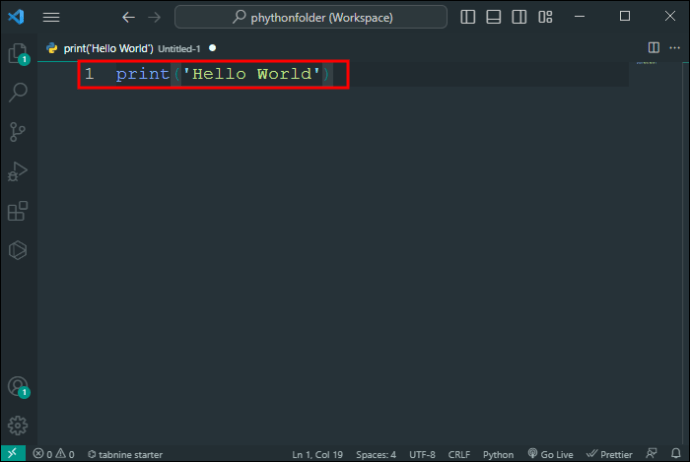Toggle the bottom panel layout icon

point(493,17)
